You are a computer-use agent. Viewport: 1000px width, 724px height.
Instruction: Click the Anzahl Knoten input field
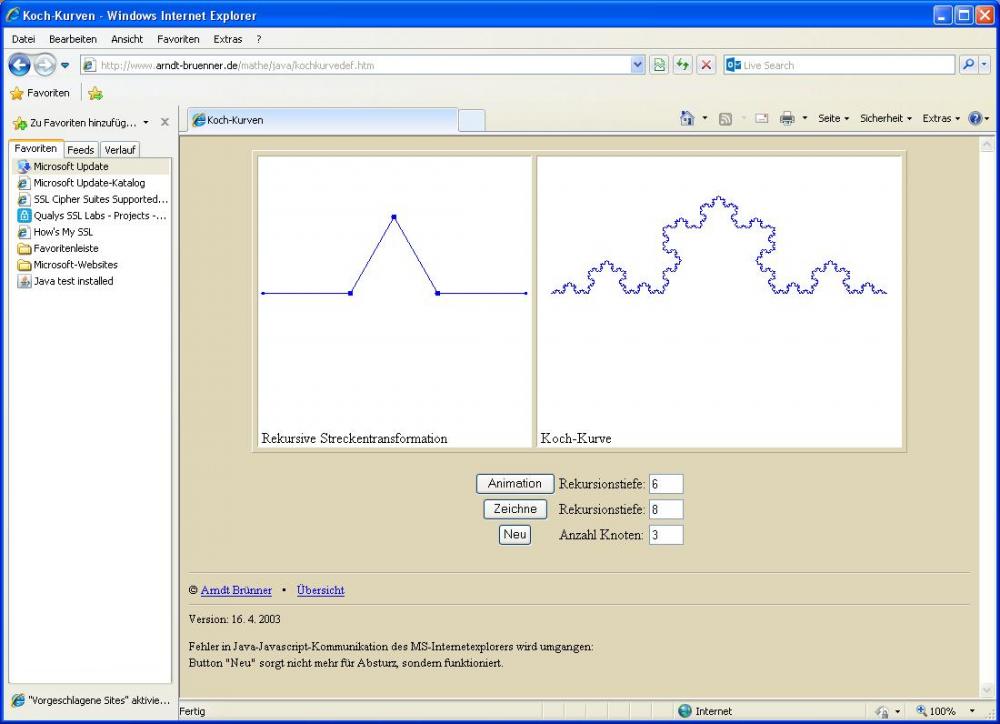click(666, 535)
